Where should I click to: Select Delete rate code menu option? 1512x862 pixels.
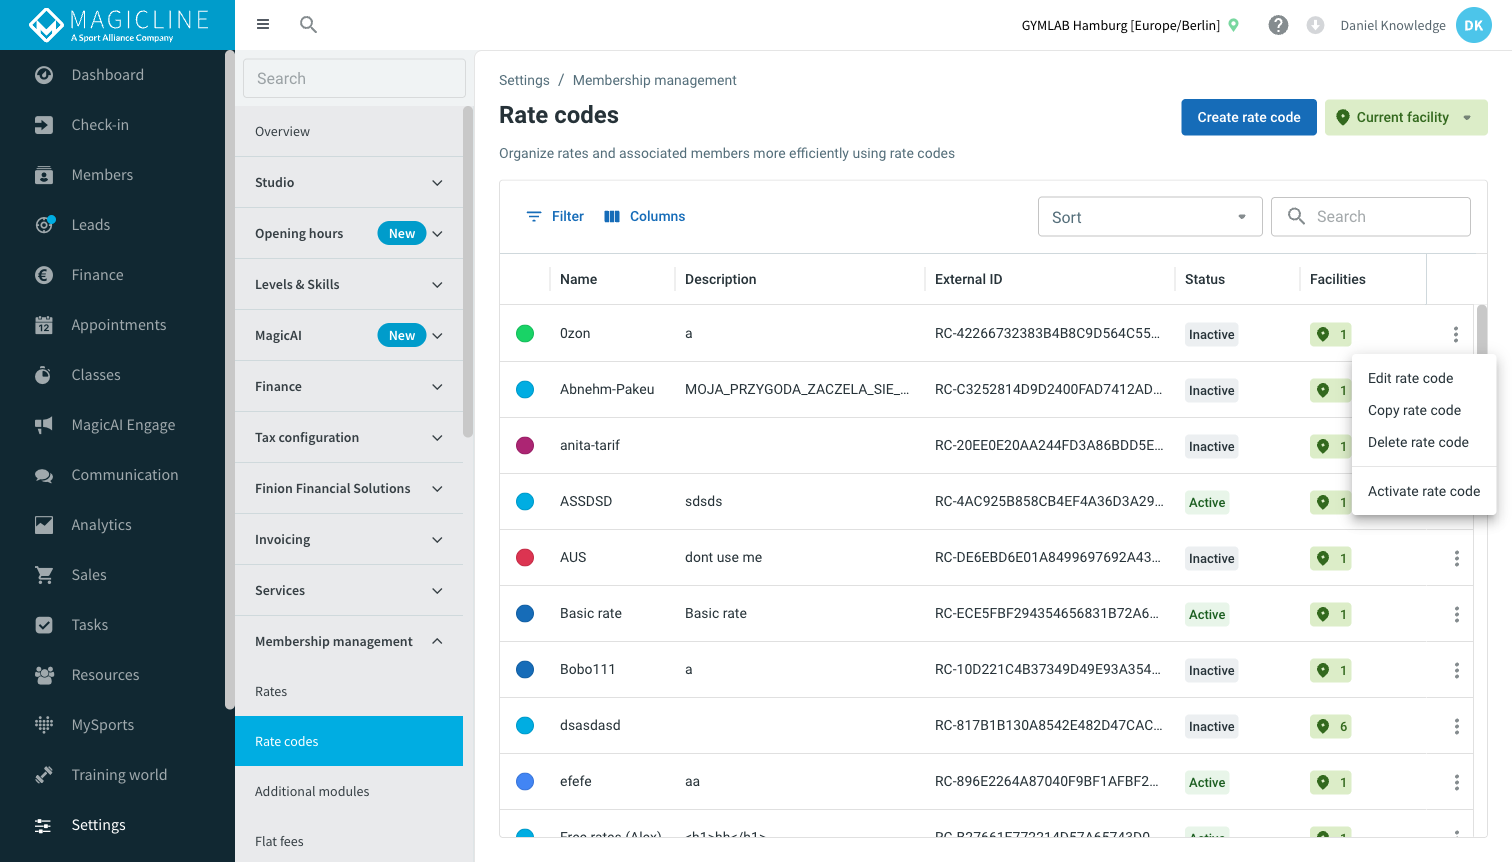click(x=1418, y=442)
